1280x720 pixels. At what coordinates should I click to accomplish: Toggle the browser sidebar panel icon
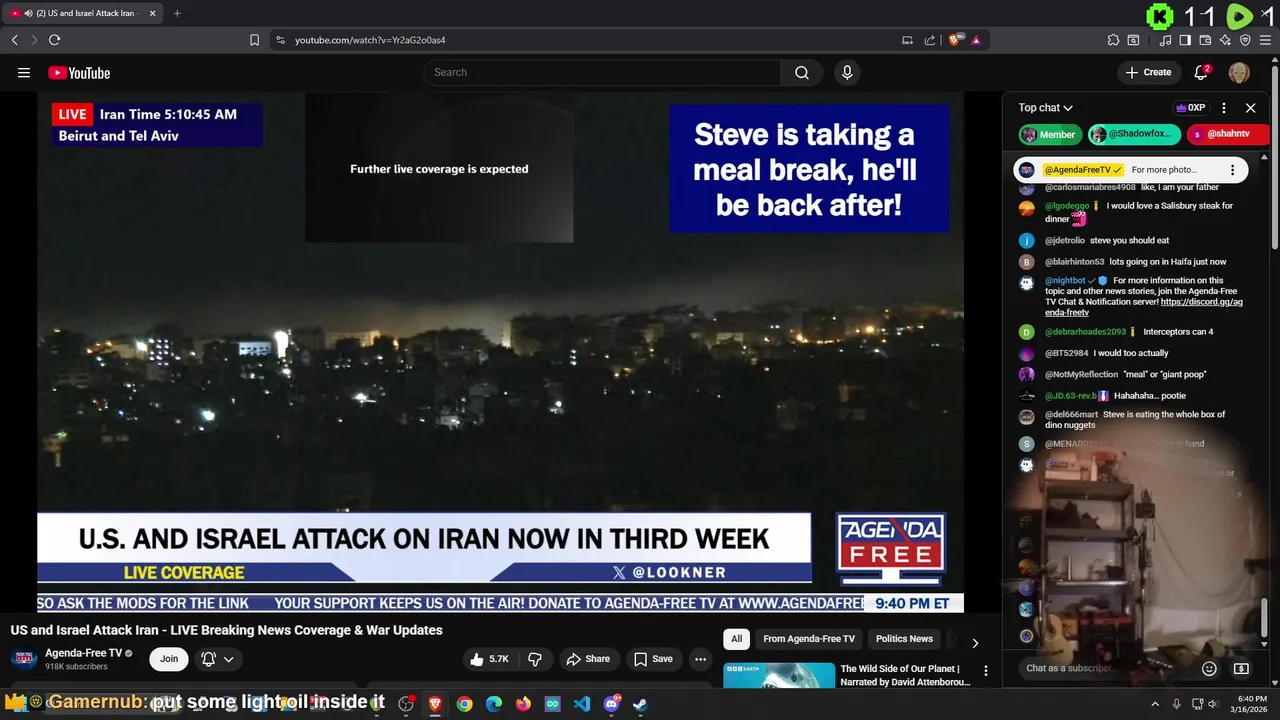click(1185, 40)
